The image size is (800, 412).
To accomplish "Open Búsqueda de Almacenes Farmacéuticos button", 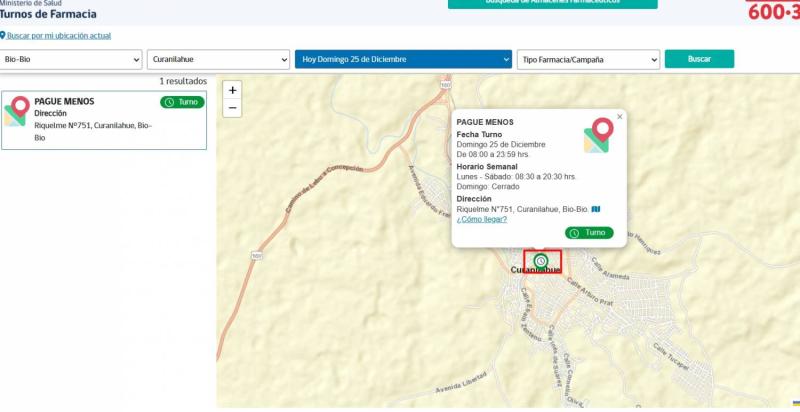I will pyautogui.click(x=552, y=3).
